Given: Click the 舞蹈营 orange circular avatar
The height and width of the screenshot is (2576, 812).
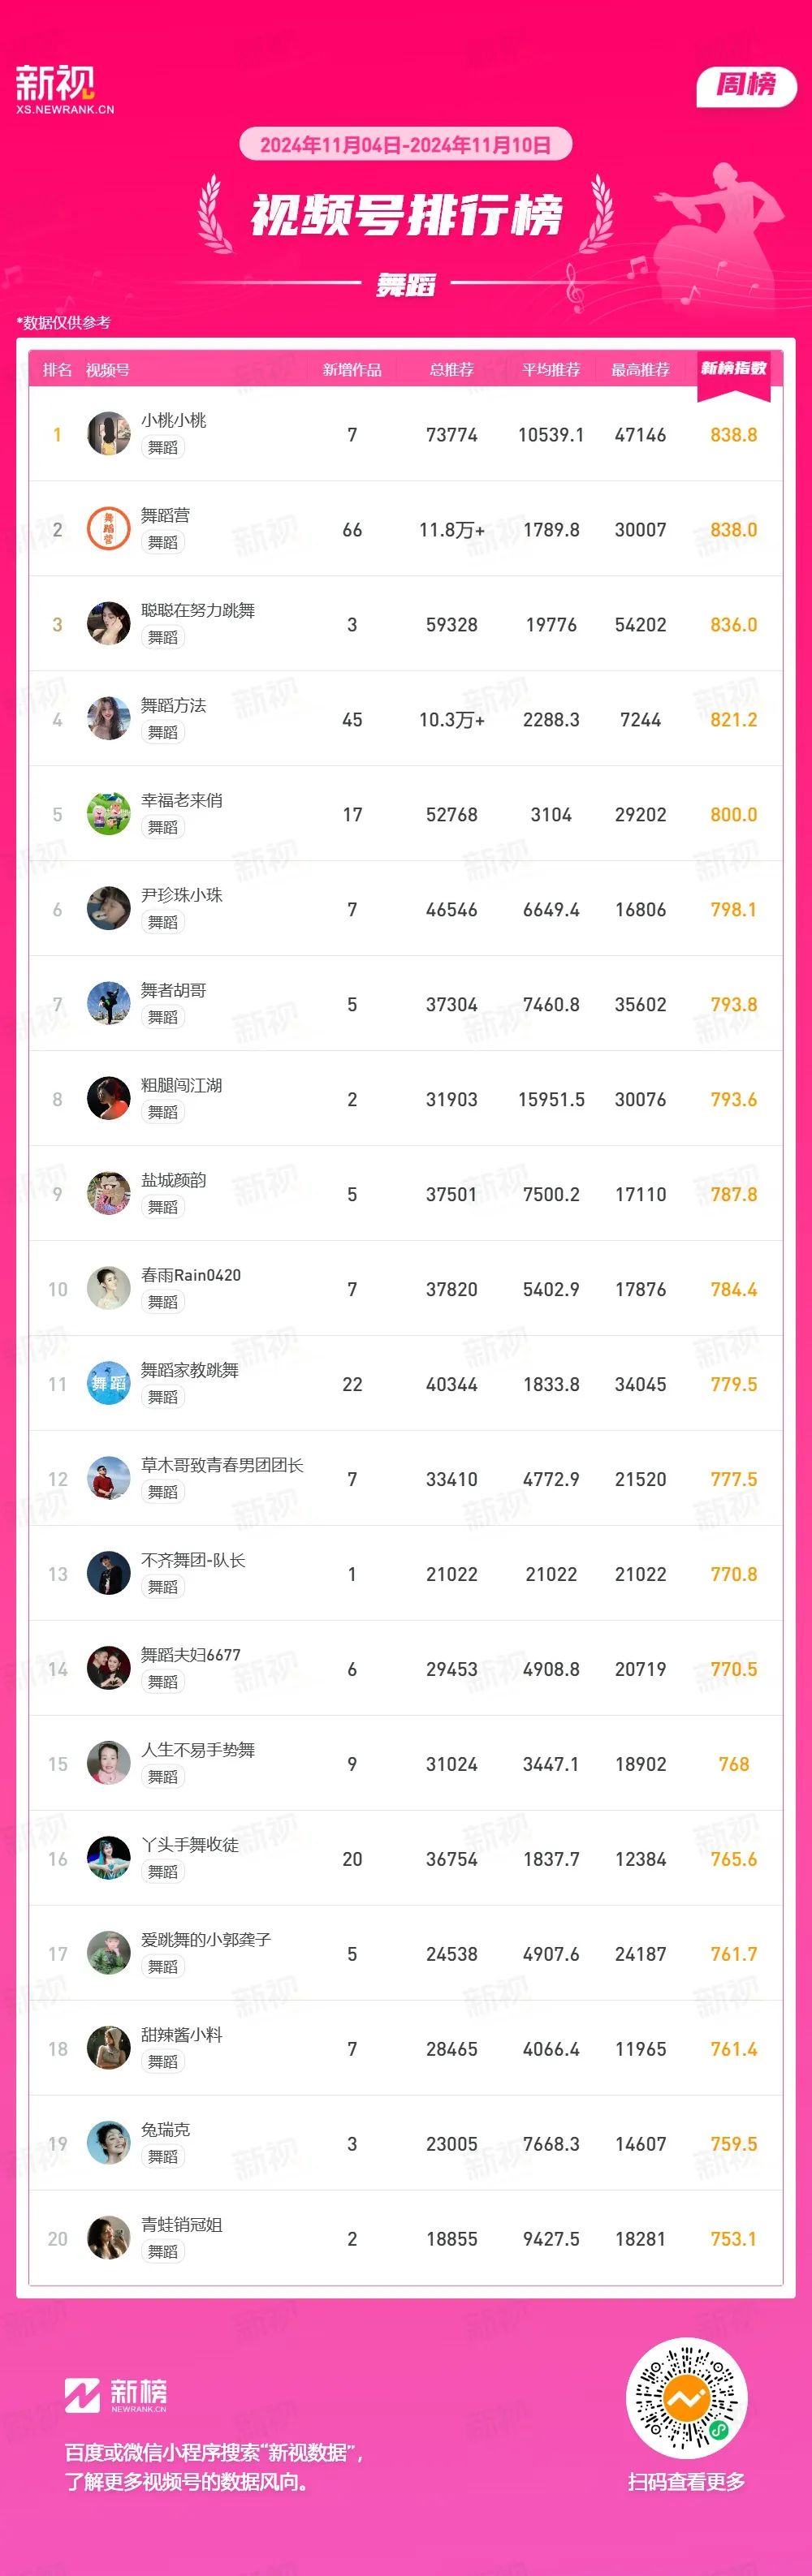Looking at the screenshot, I should (108, 529).
